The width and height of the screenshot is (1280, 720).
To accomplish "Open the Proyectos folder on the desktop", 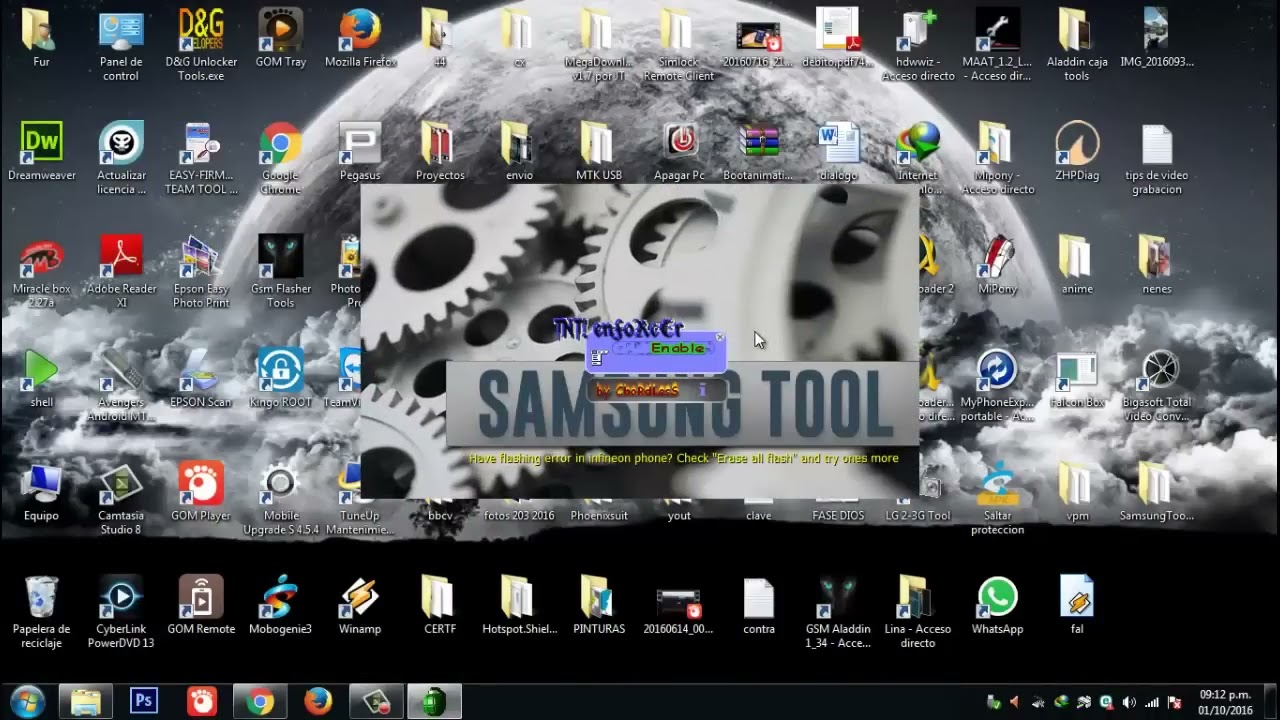I will (x=440, y=153).
